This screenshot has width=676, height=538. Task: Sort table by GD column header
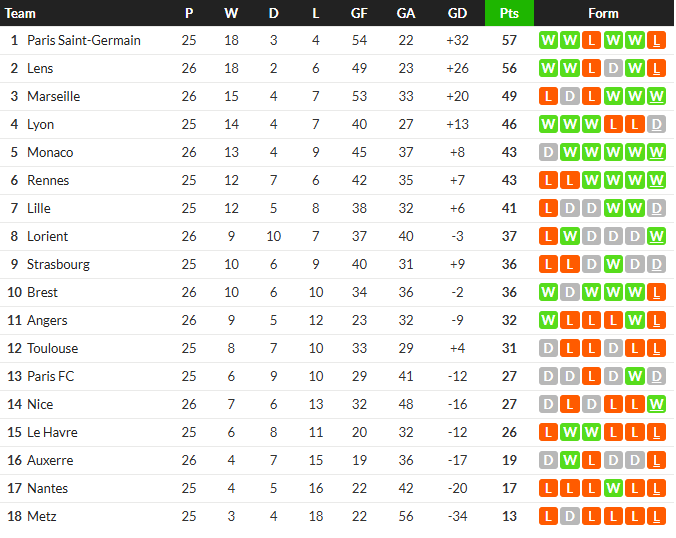tap(457, 13)
